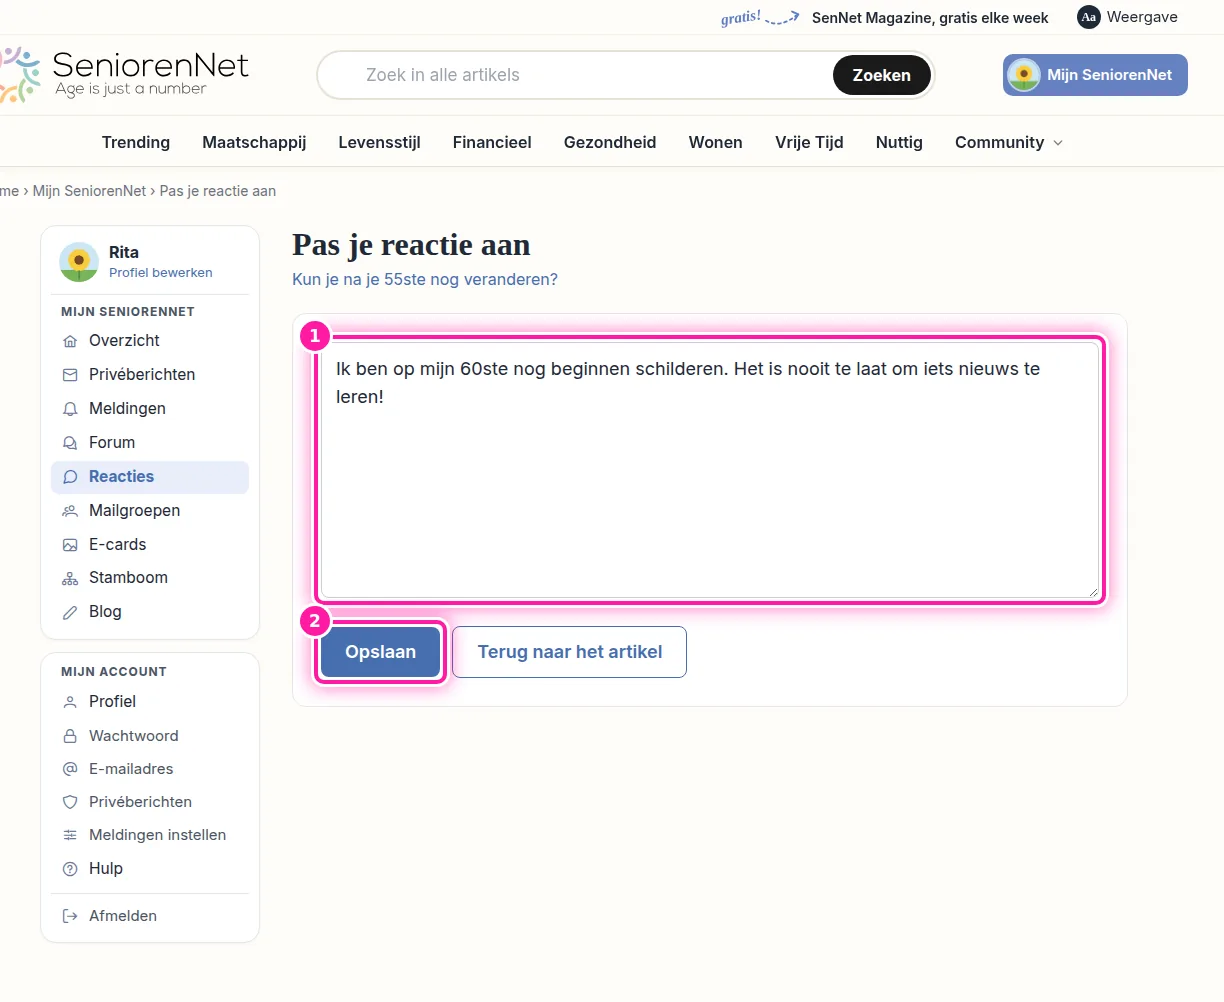Viewport: 1224px width, 1002px height.
Task: Click the logout arrow icon beside Afmelden
Action: (x=70, y=916)
